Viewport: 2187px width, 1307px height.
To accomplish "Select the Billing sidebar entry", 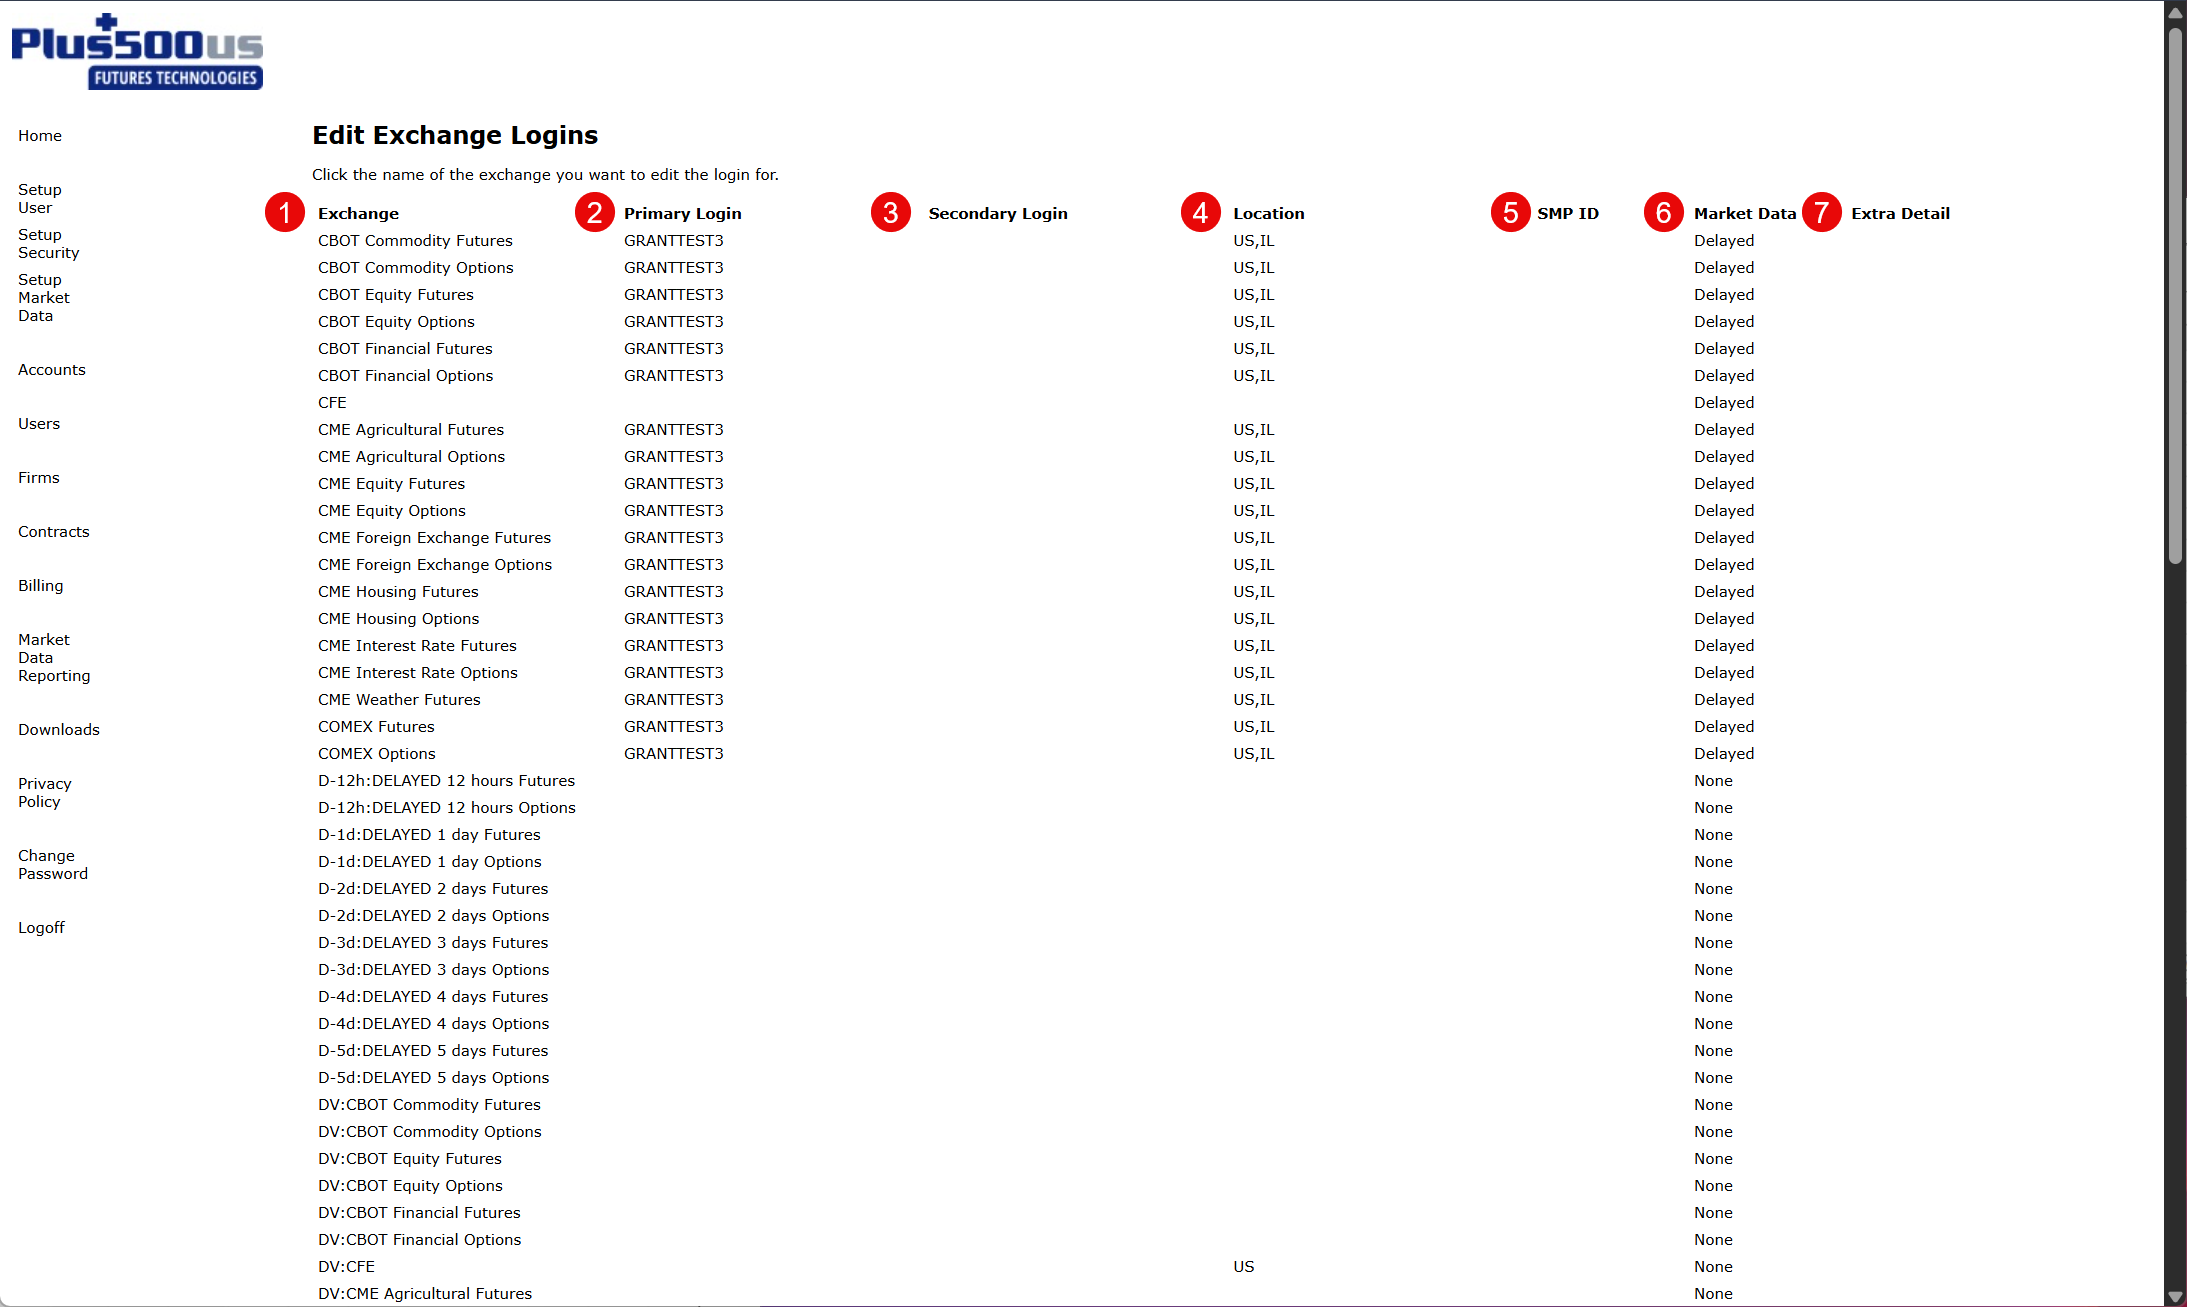I will [41, 586].
